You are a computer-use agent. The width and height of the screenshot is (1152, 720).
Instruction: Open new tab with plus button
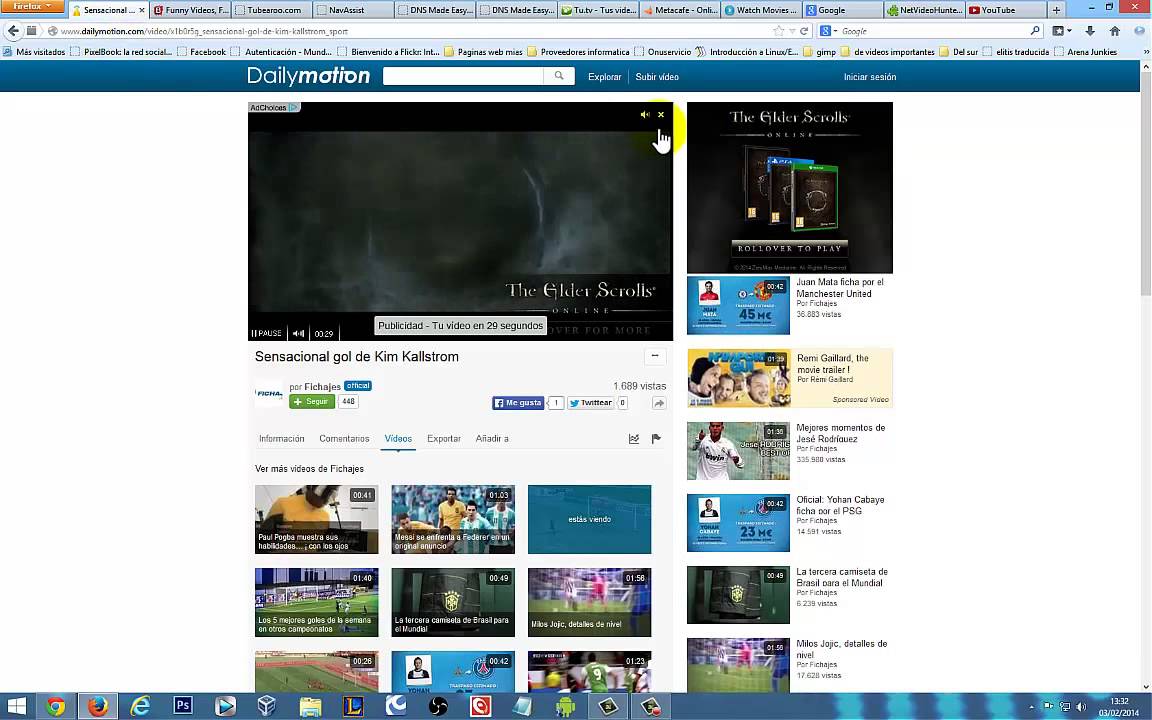1056,10
